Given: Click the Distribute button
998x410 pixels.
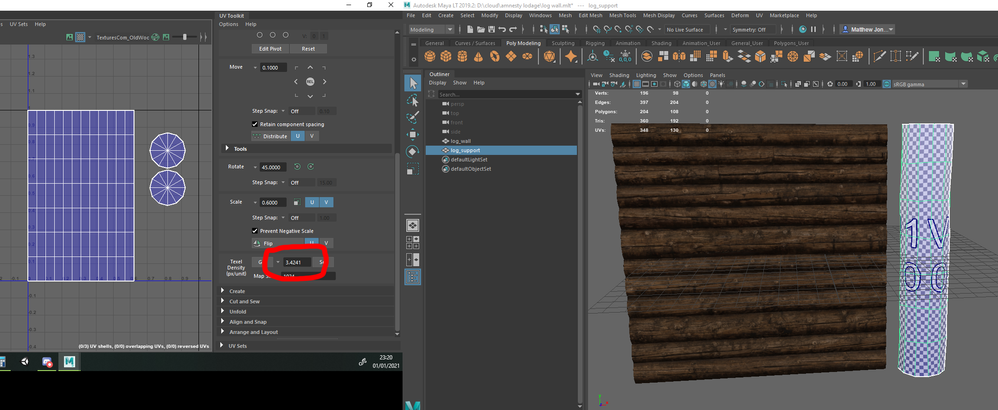Looking at the screenshot, I should pos(270,136).
